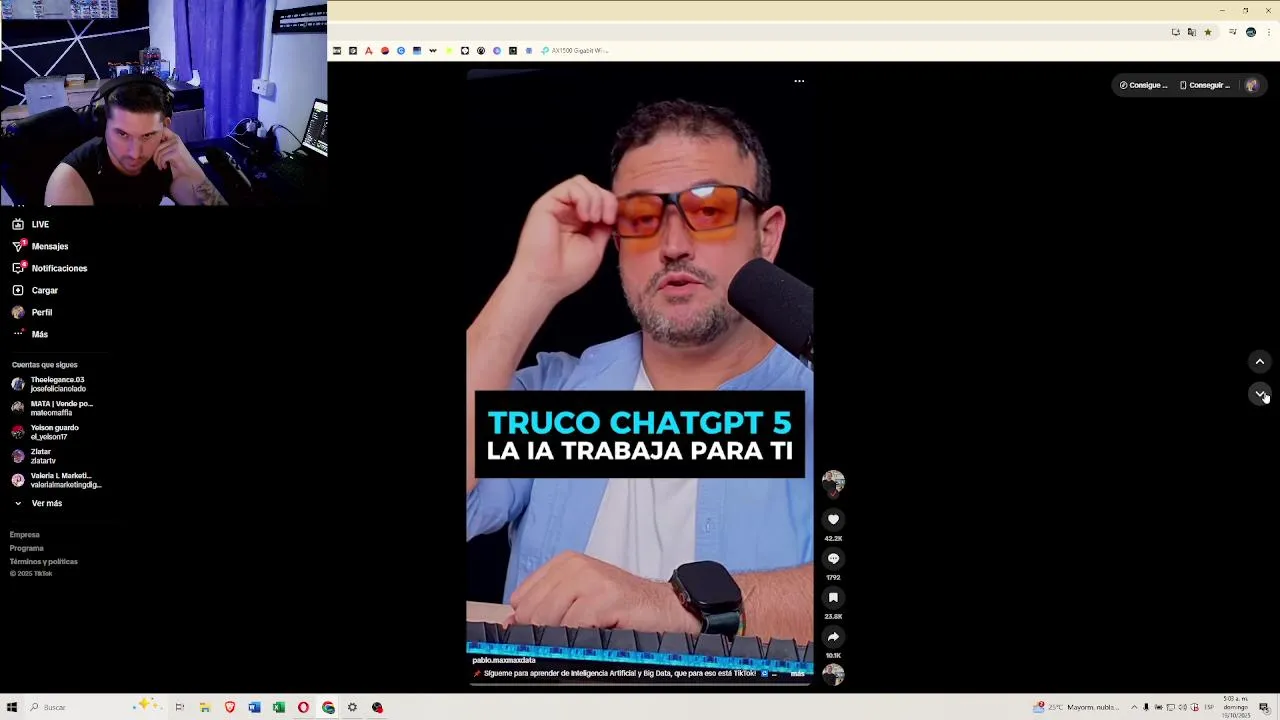Open Word from the taskbar

tap(254, 707)
